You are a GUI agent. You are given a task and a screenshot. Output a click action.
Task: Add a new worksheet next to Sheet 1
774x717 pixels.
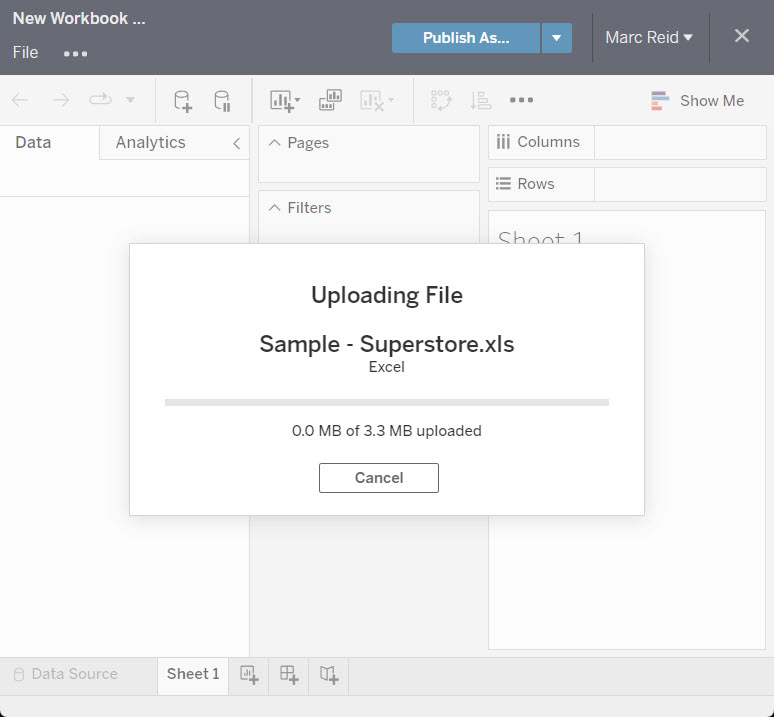coord(249,675)
